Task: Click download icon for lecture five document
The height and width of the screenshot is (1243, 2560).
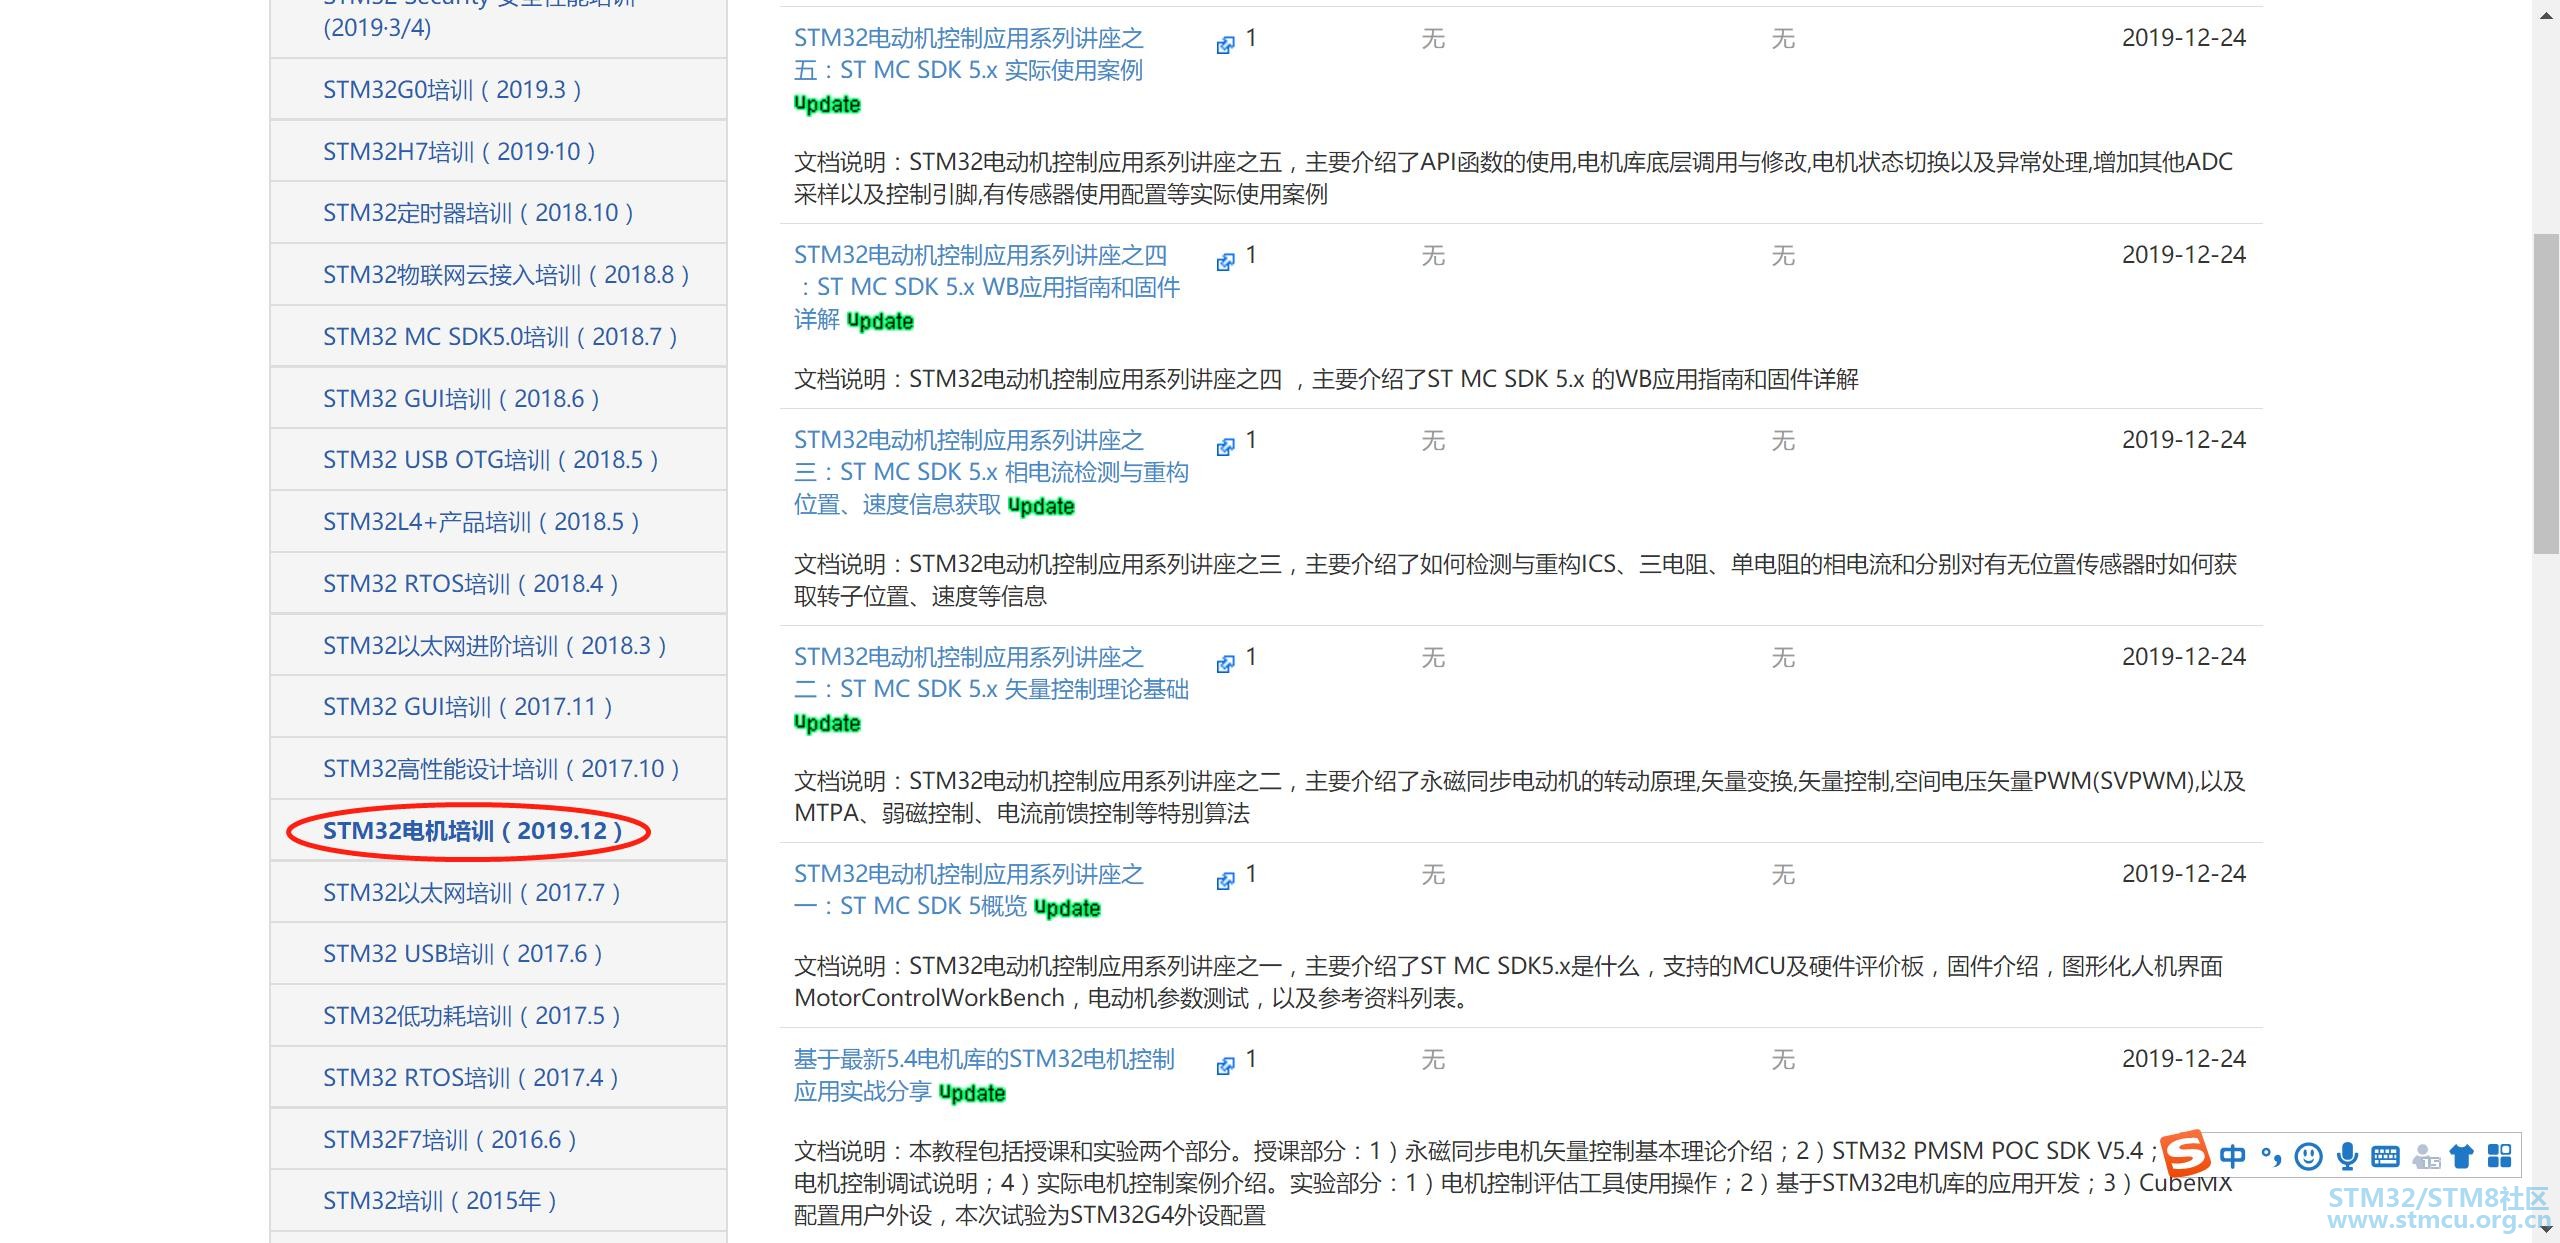Action: pos(1225,45)
